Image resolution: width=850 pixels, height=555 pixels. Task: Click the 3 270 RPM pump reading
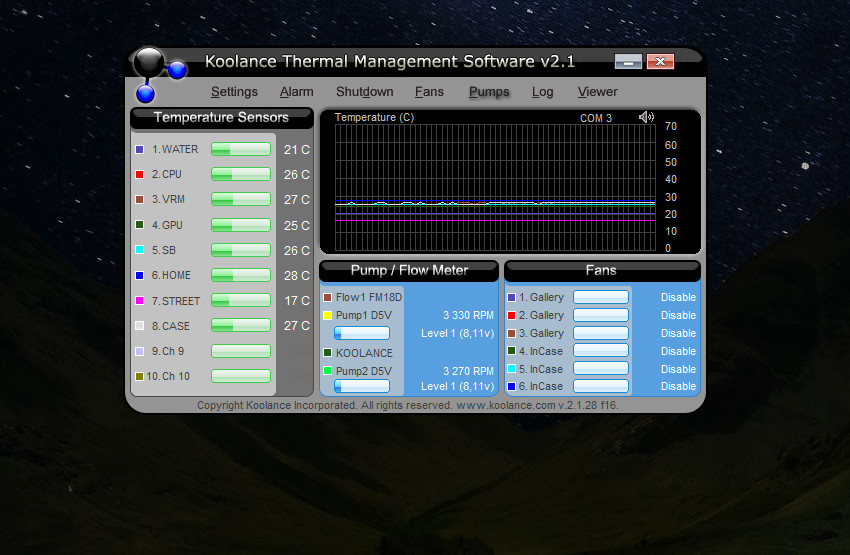pyautogui.click(x=468, y=371)
